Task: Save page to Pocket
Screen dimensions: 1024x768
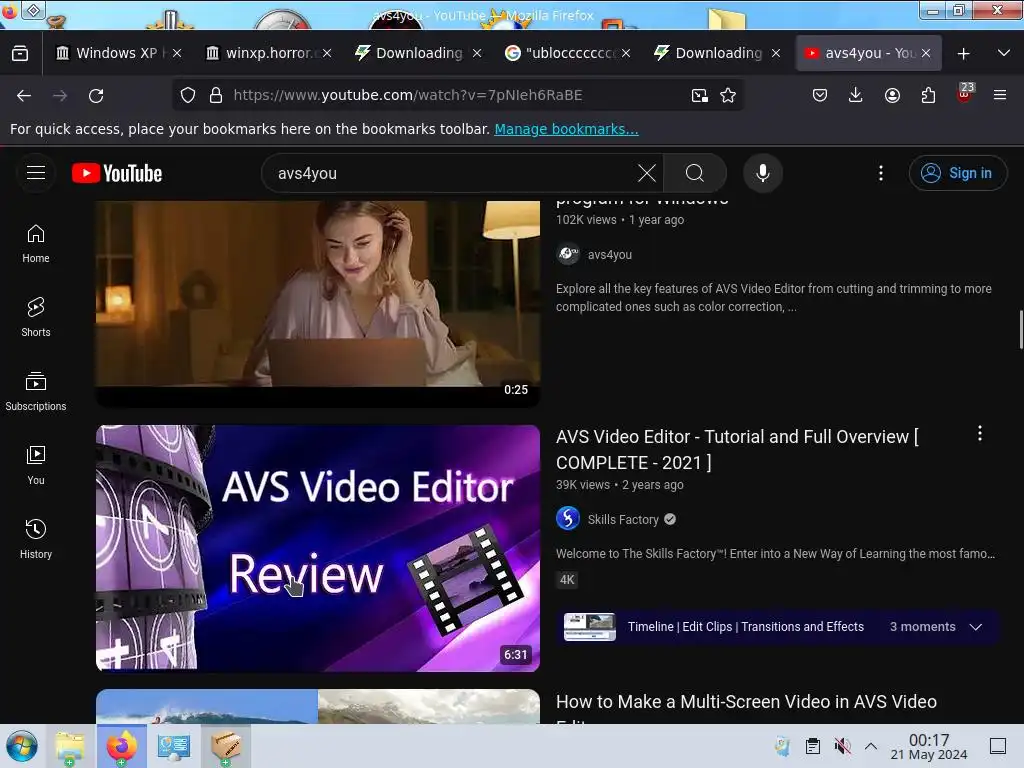Action: tap(820, 95)
